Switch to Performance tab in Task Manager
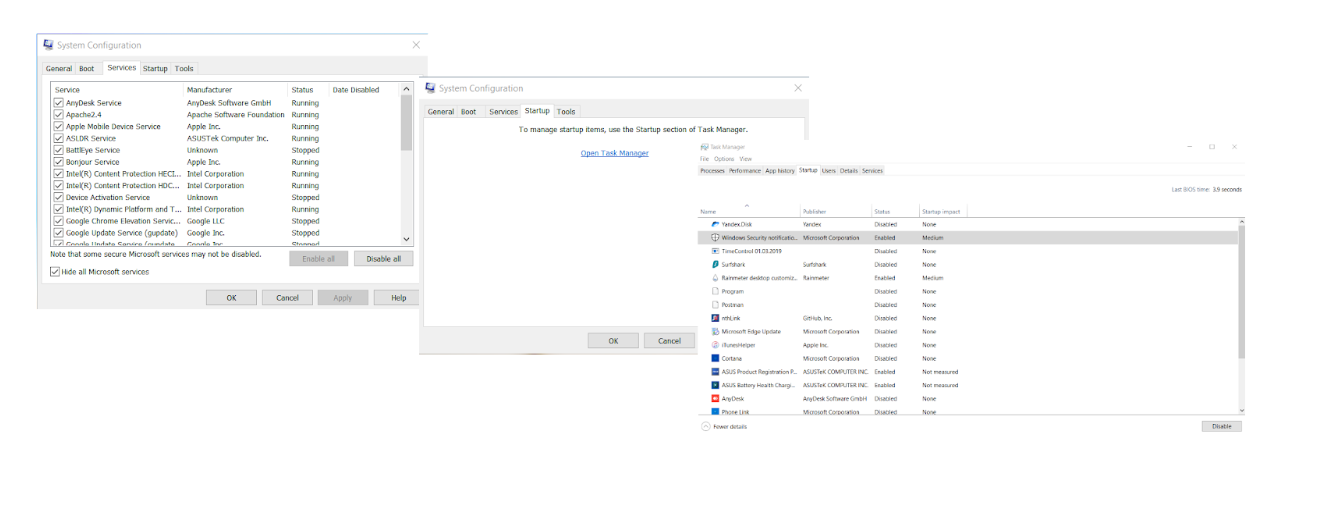 744,171
